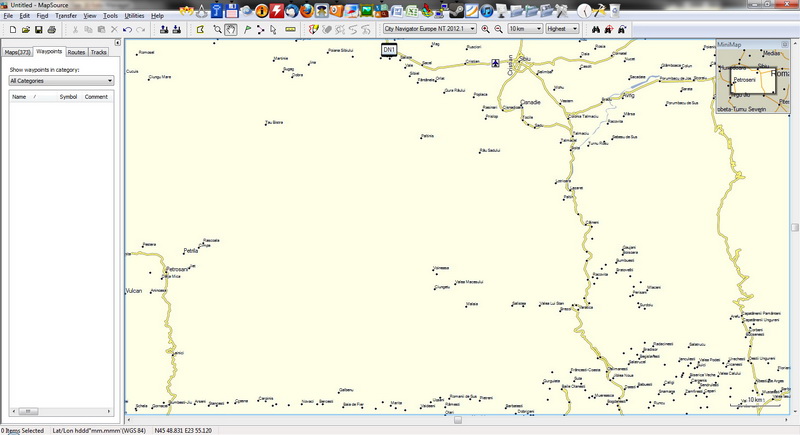Image resolution: width=800 pixels, height=435 pixels.
Task: Print the map with the printer icon
Action: (52, 30)
